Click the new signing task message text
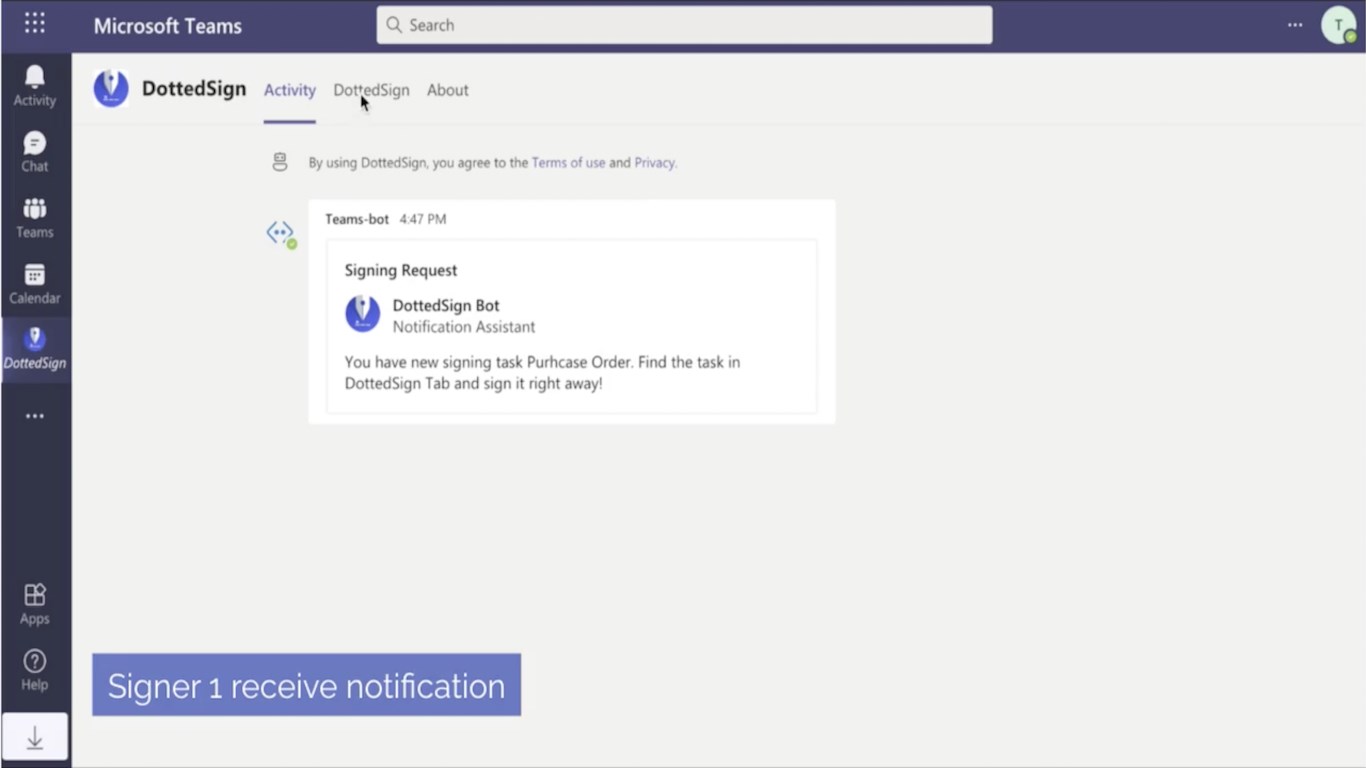This screenshot has width=1366, height=768. click(x=543, y=373)
